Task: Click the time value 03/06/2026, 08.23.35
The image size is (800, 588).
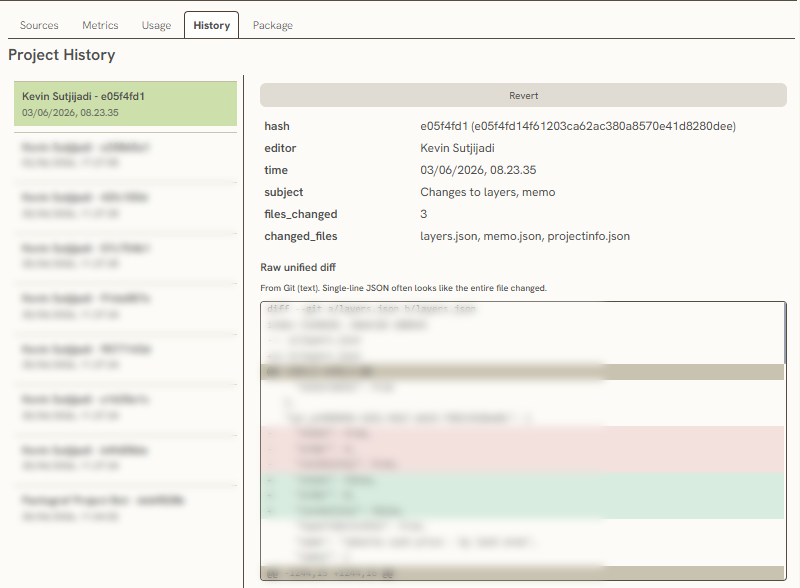Action: coord(478,170)
